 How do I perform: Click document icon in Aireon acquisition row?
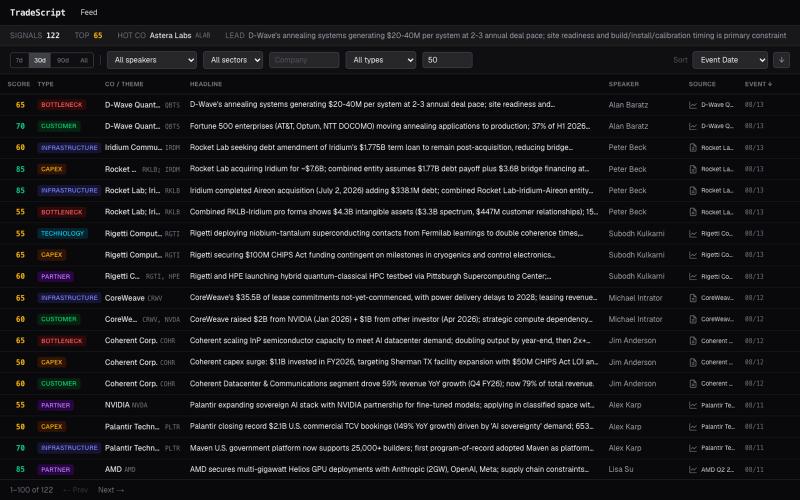(693, 191)
